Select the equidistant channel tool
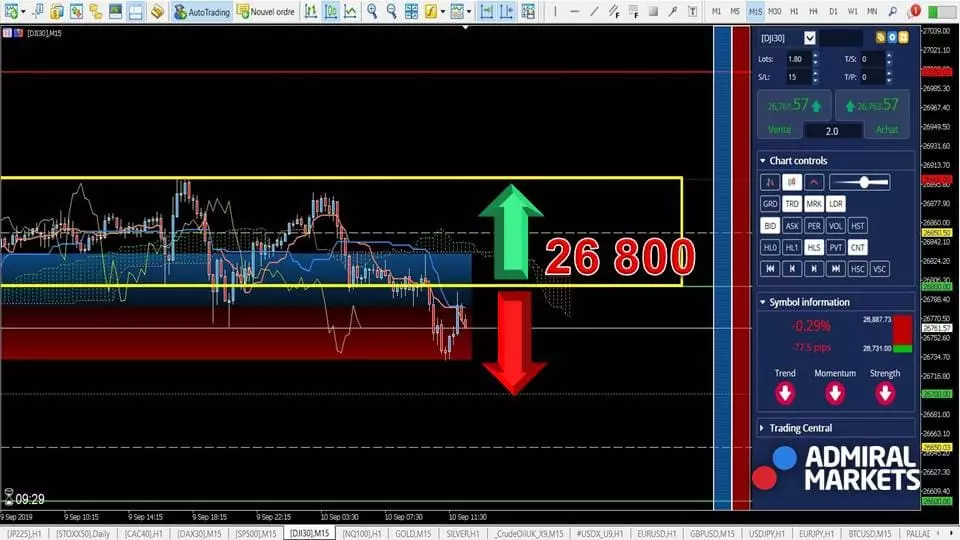 click(614, 11)
